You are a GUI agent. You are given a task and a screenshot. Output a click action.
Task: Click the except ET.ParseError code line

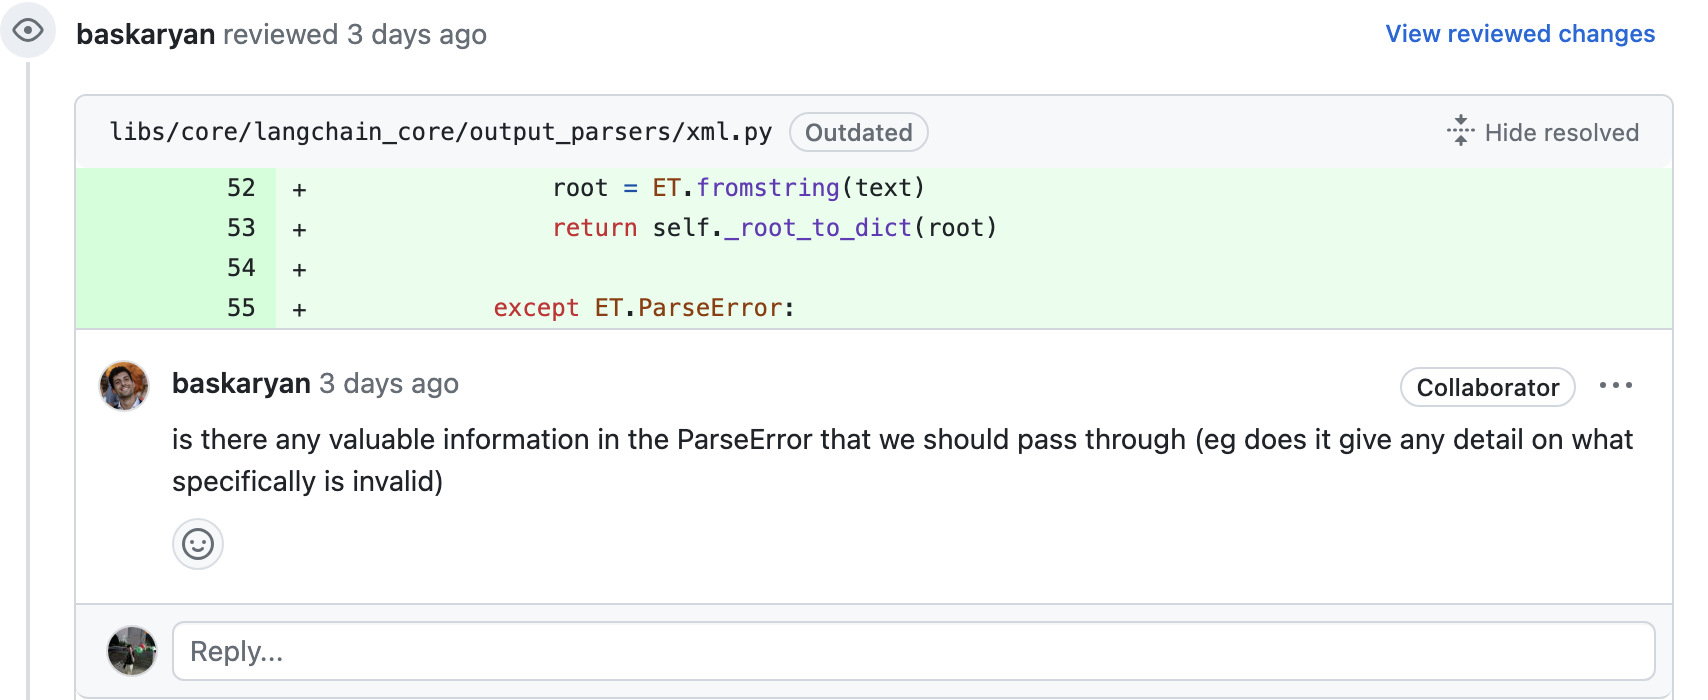pos(644,308)
